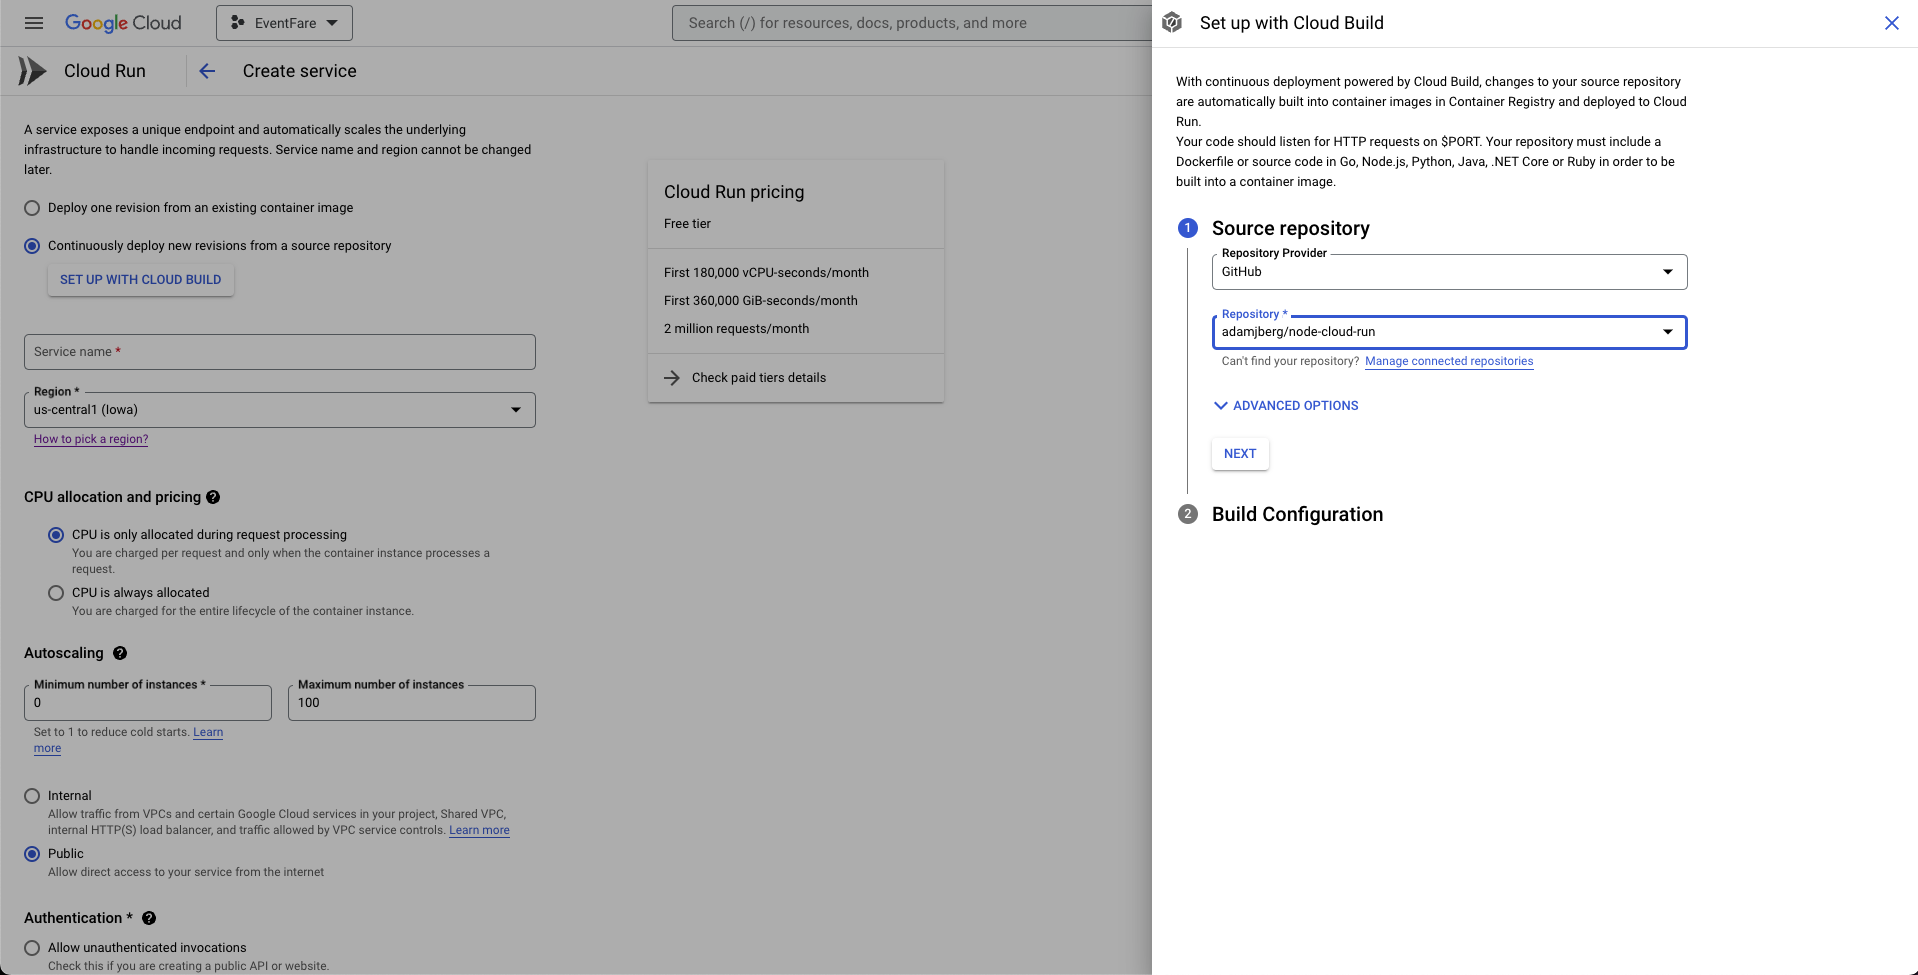
Task: Focus the Maximum number of instances field
Action: click(x=412, y=703)
